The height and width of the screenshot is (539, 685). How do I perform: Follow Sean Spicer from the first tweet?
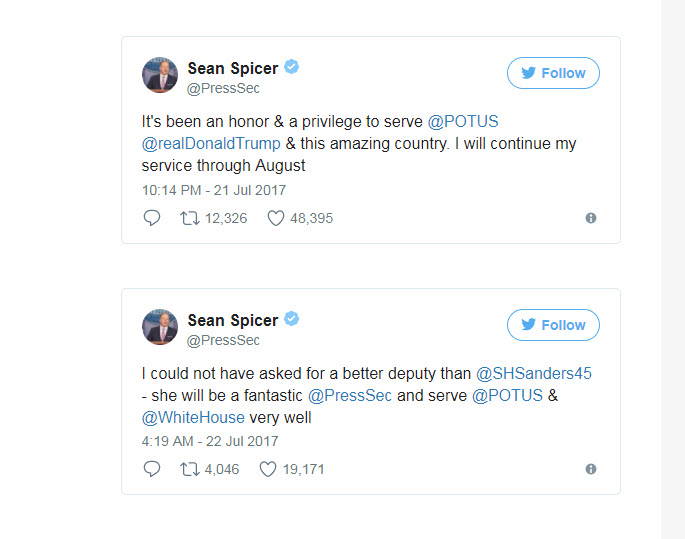[553, 73]
